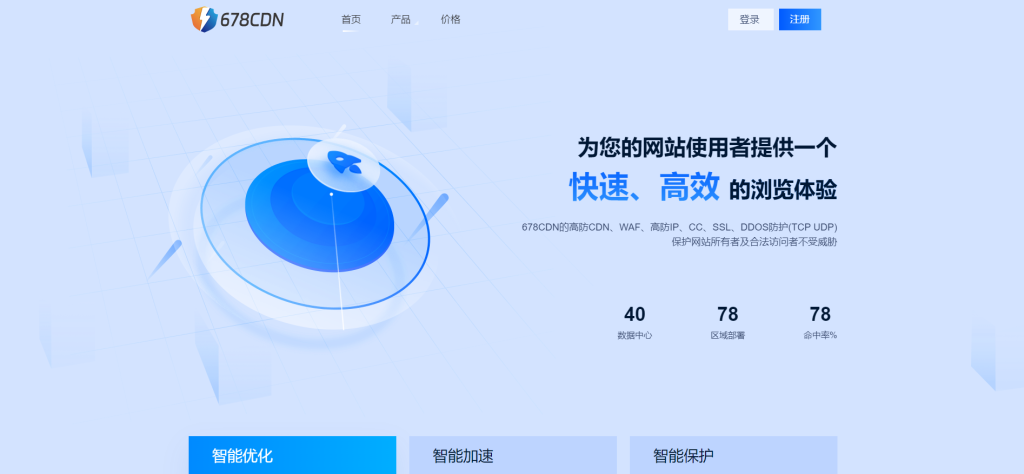
Task: Click the 40 数据中心 statistic
Action: (634, 322)
